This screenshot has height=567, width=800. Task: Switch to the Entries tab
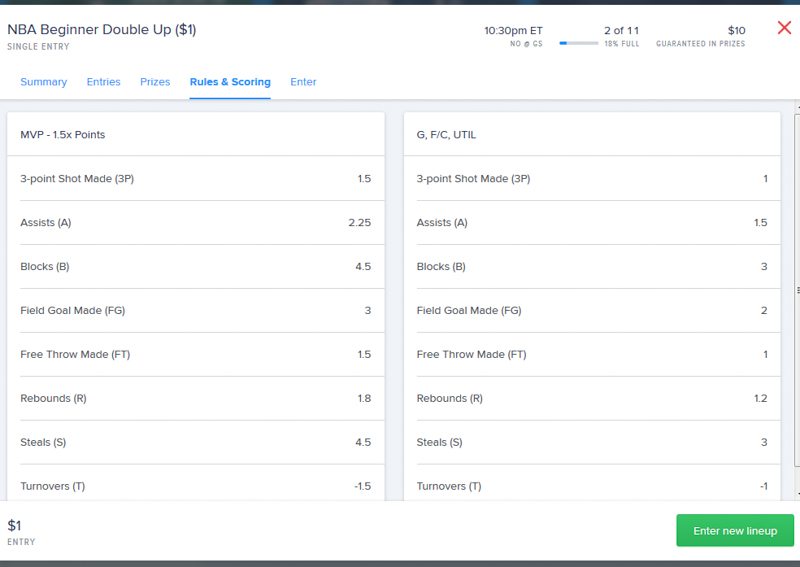coord(104,82)
